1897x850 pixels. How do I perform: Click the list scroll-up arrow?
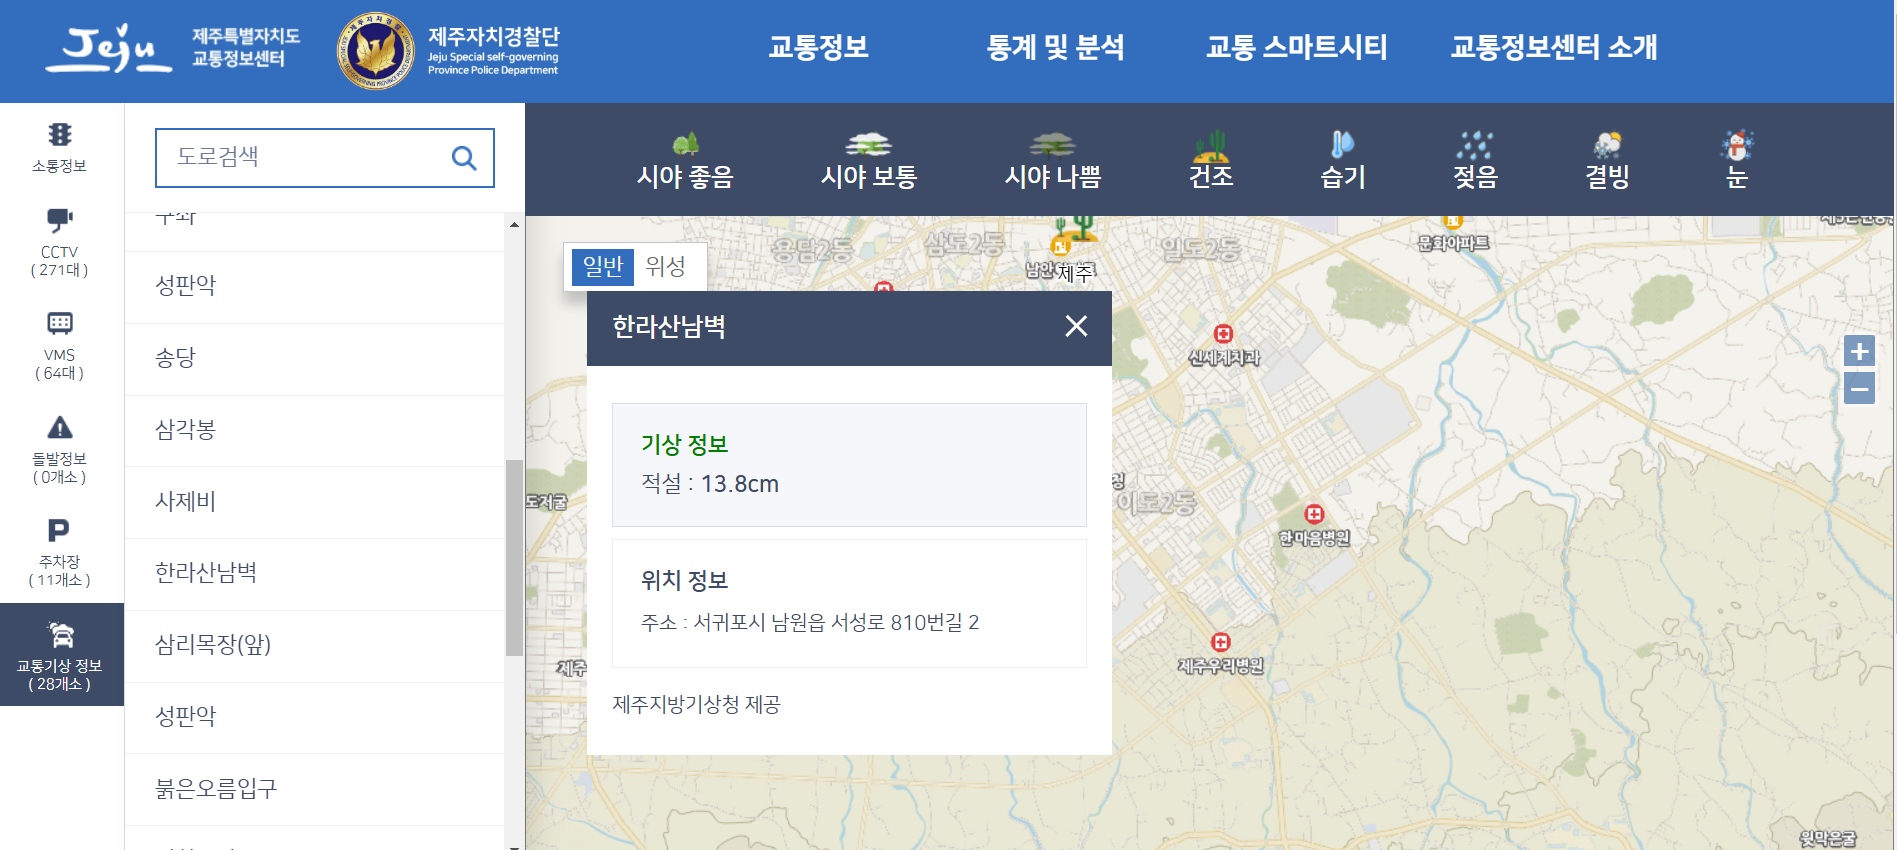click(514, 224)
